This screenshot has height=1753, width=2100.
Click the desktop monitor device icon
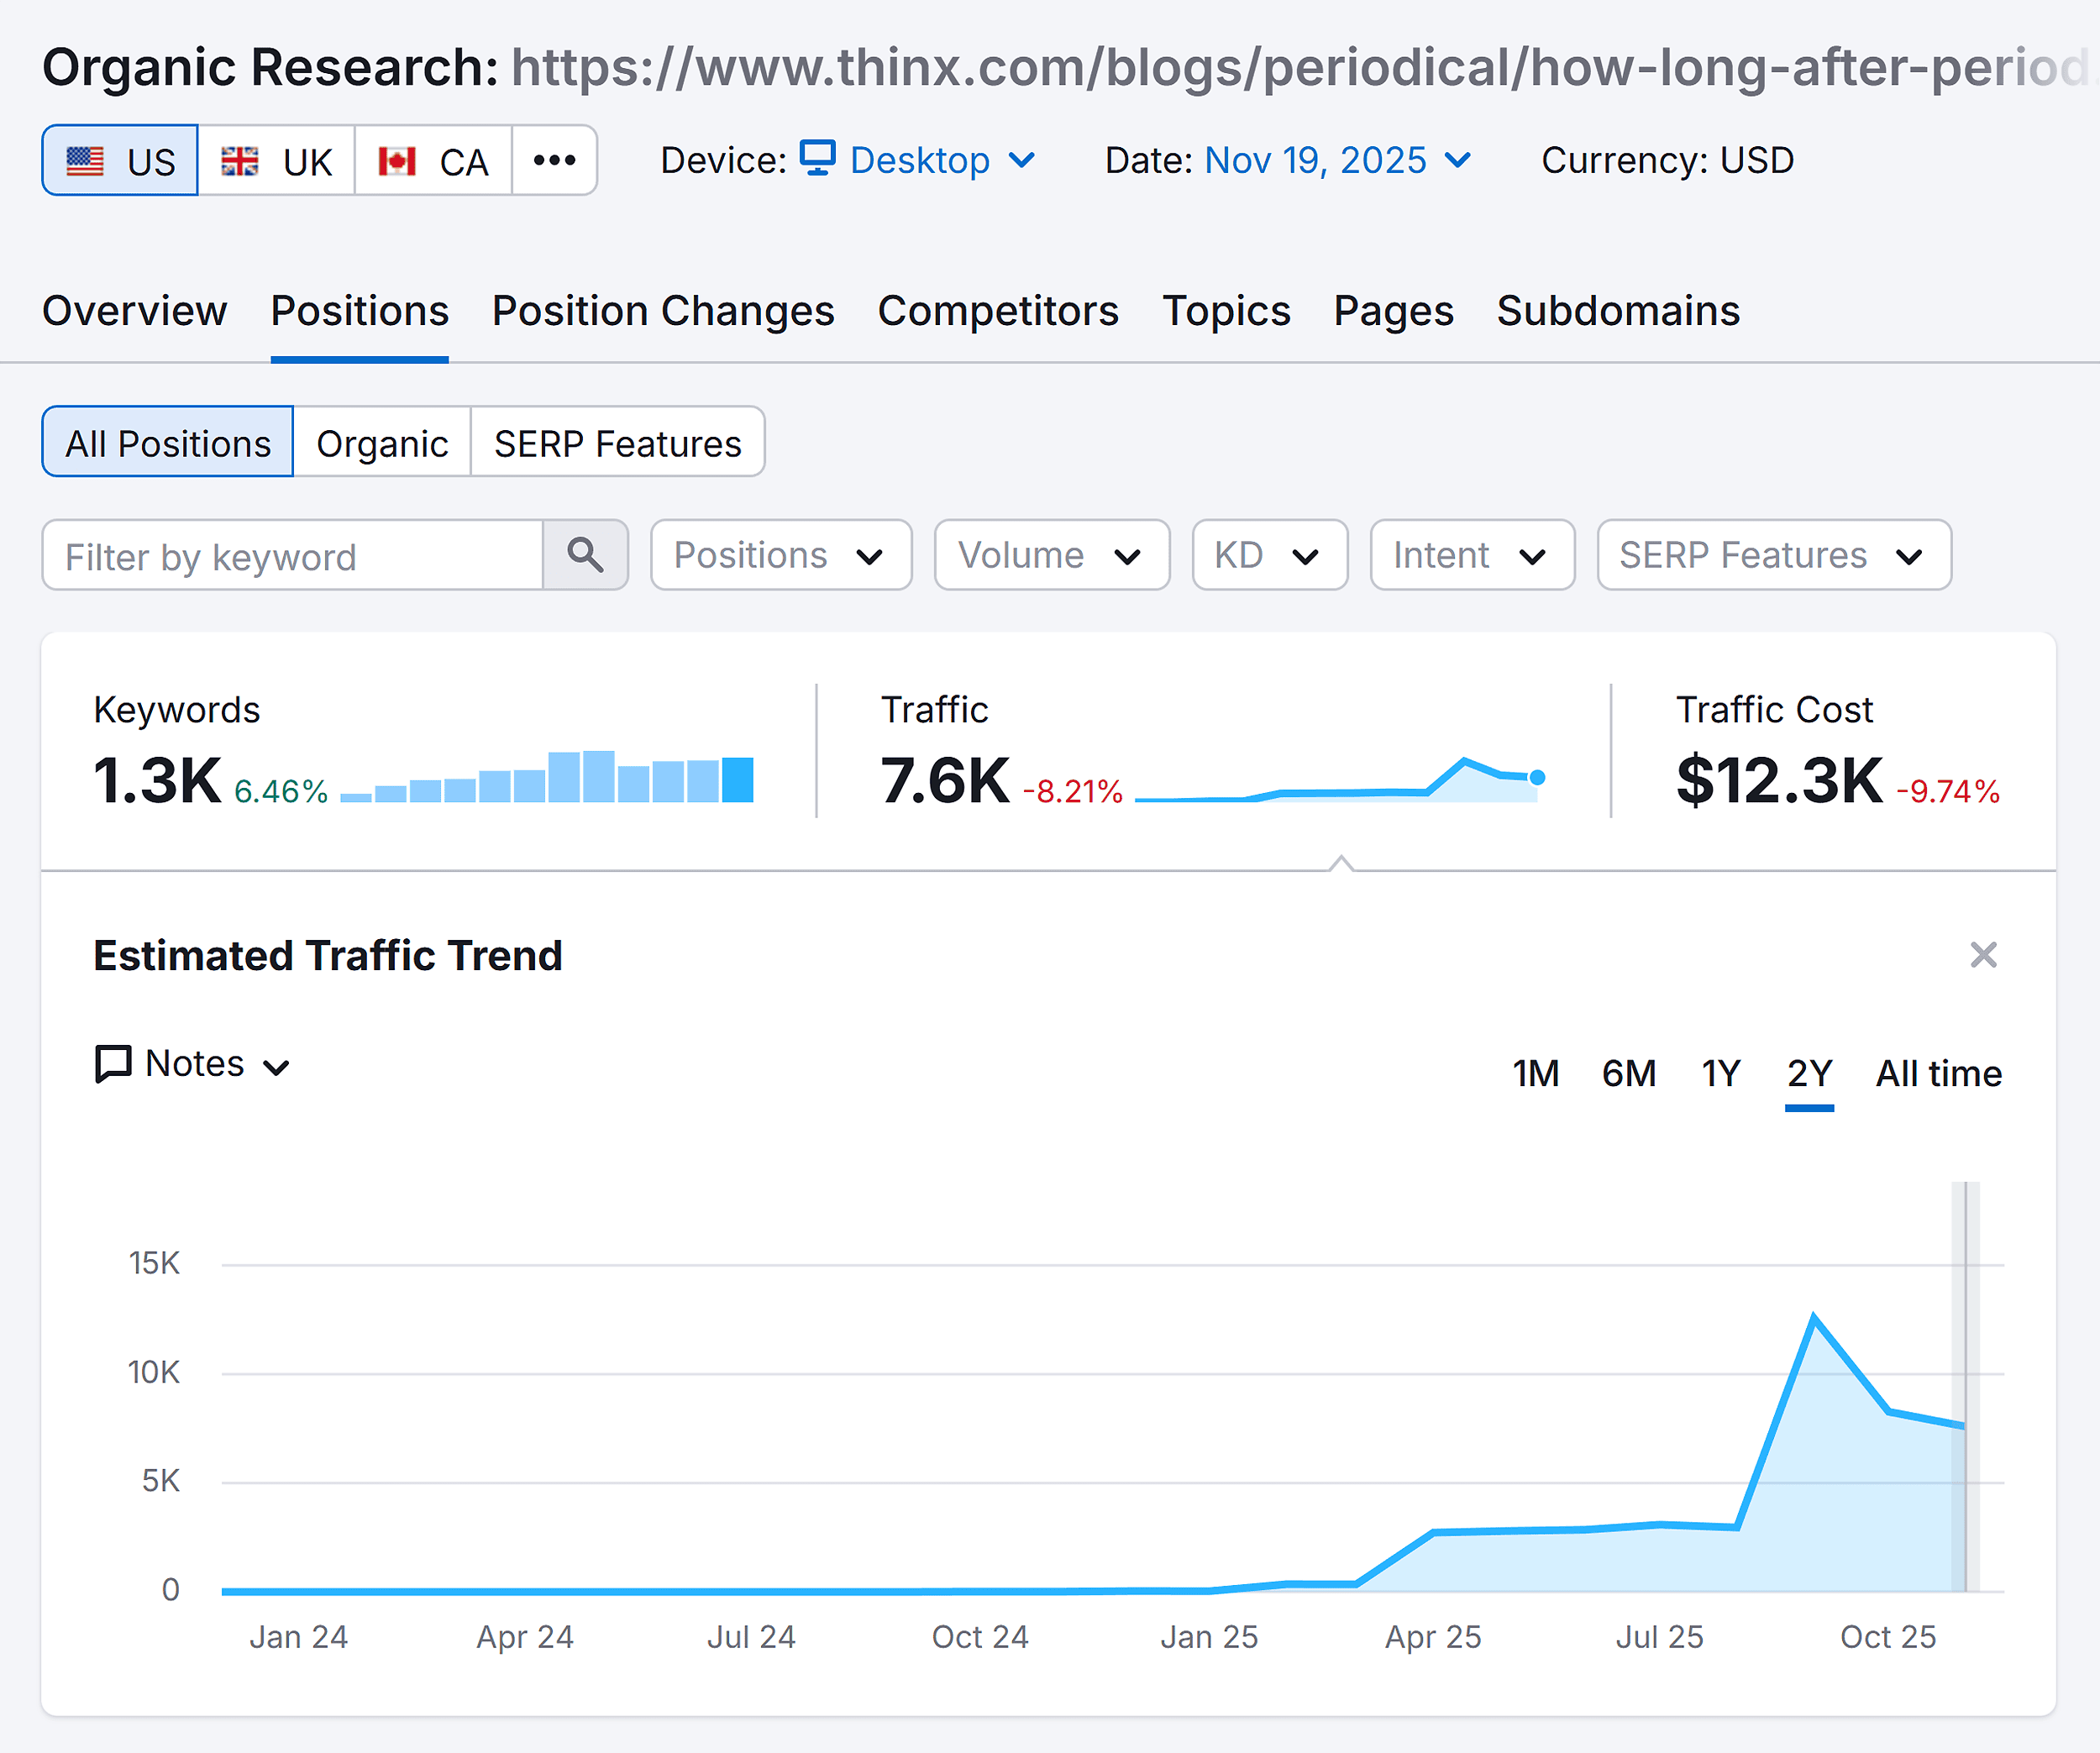pos(817,159)
